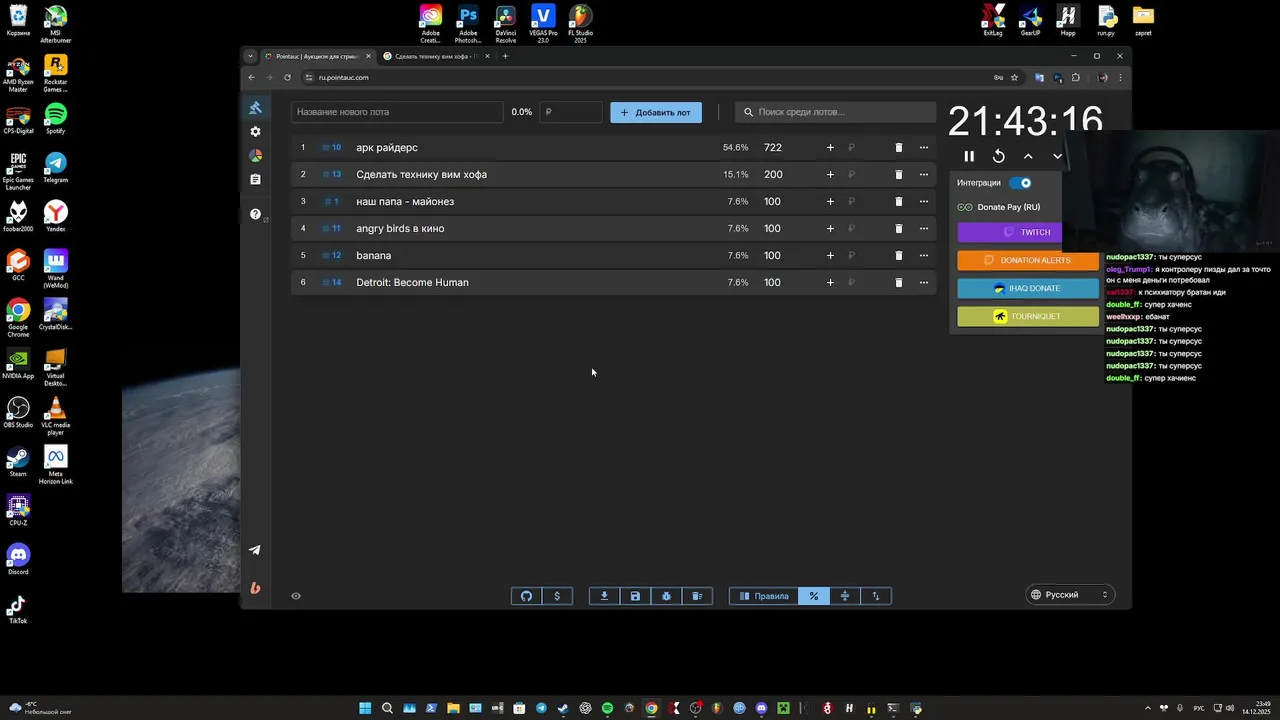Open the browser tab list dropdown arrow
Screen dimensions: 1280x720
click(250, 56)
